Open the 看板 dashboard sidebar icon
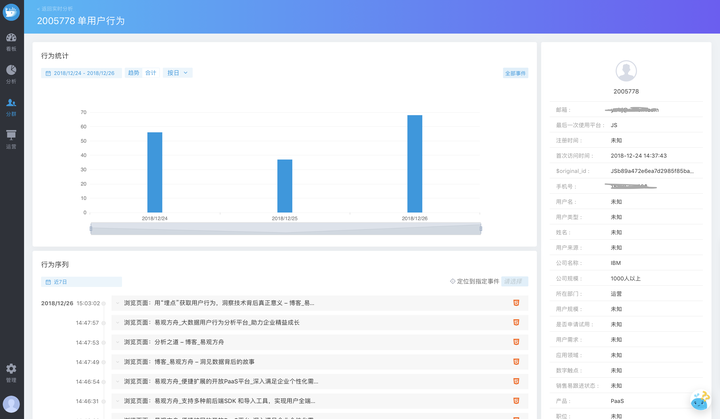This screenshot has height=419, width=720. click(11, 37)
